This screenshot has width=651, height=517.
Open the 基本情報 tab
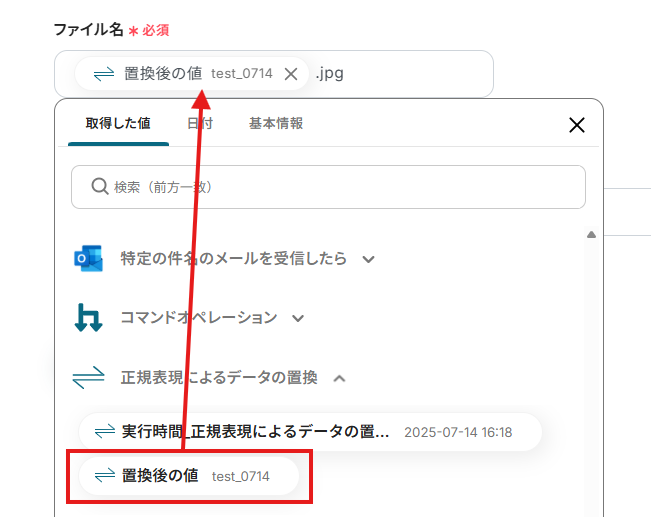tap(276, 123)
